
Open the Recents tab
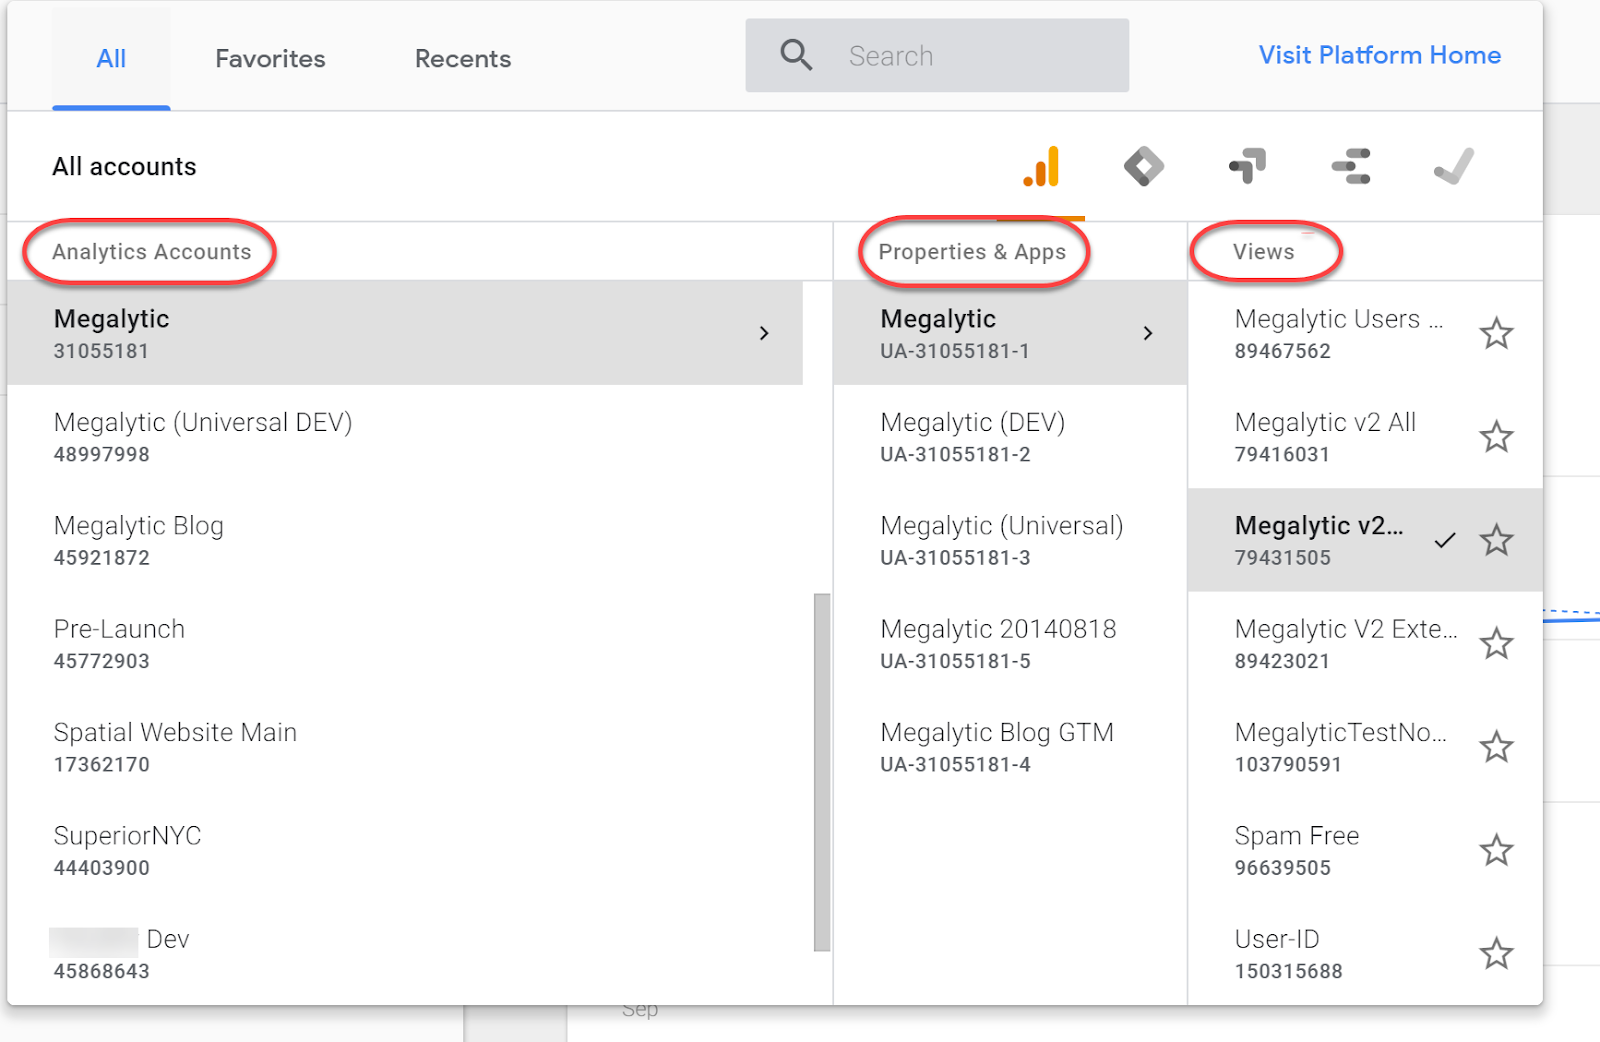pos(462,58)
